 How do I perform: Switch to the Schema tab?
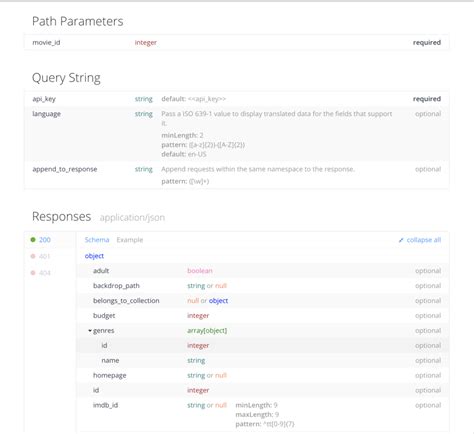(97, 240)
